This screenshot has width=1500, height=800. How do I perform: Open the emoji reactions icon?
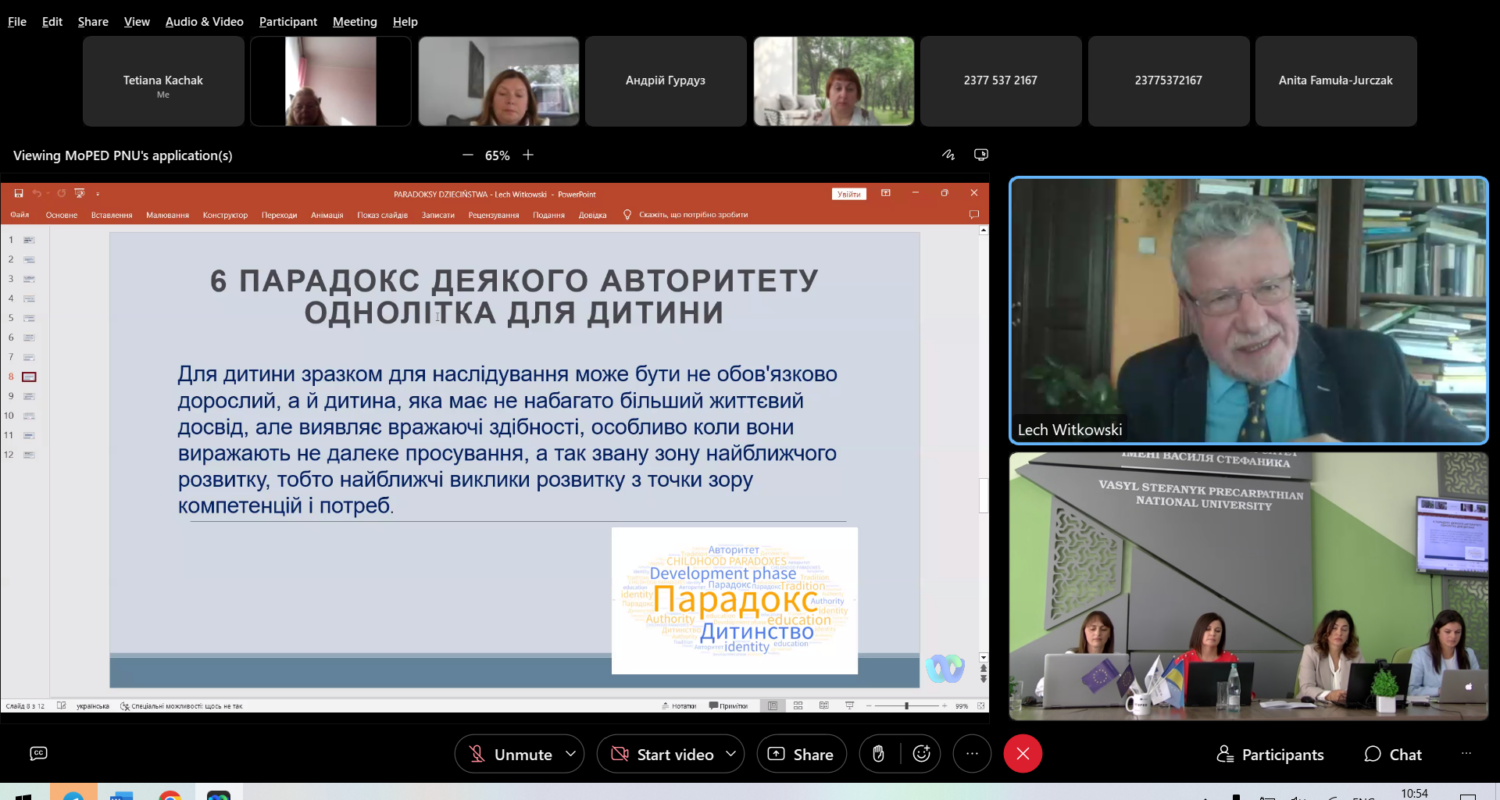(921, 754)
